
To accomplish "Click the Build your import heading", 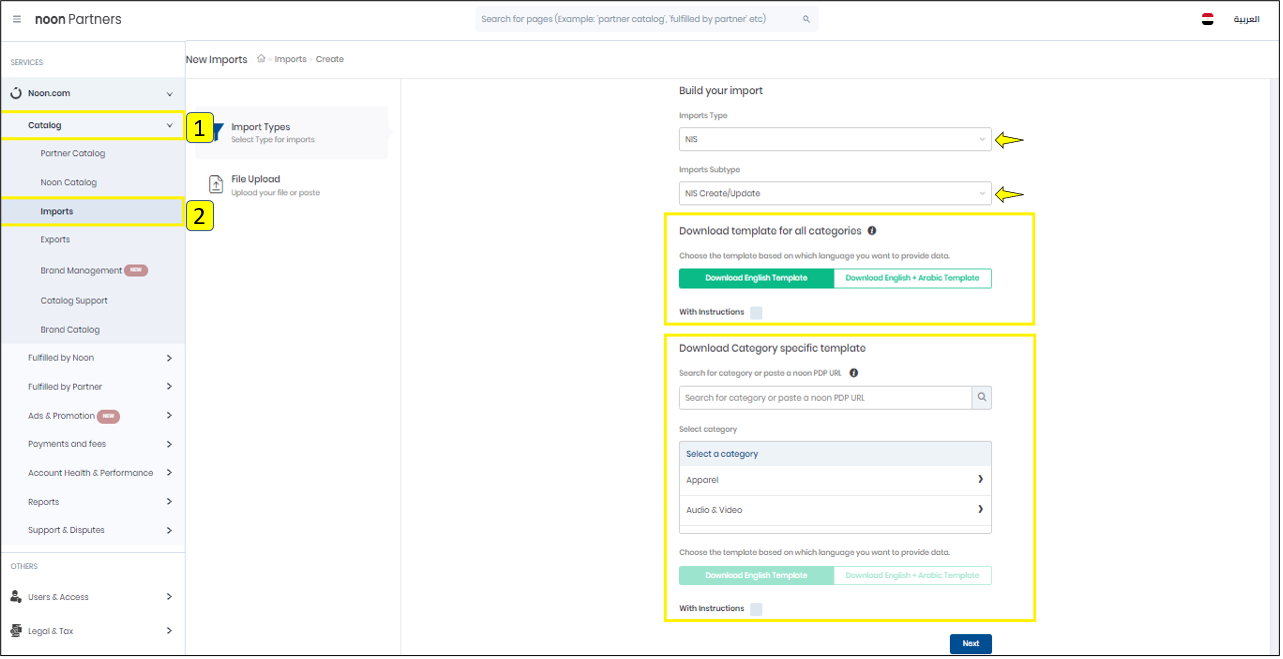I will coord(721,91).
